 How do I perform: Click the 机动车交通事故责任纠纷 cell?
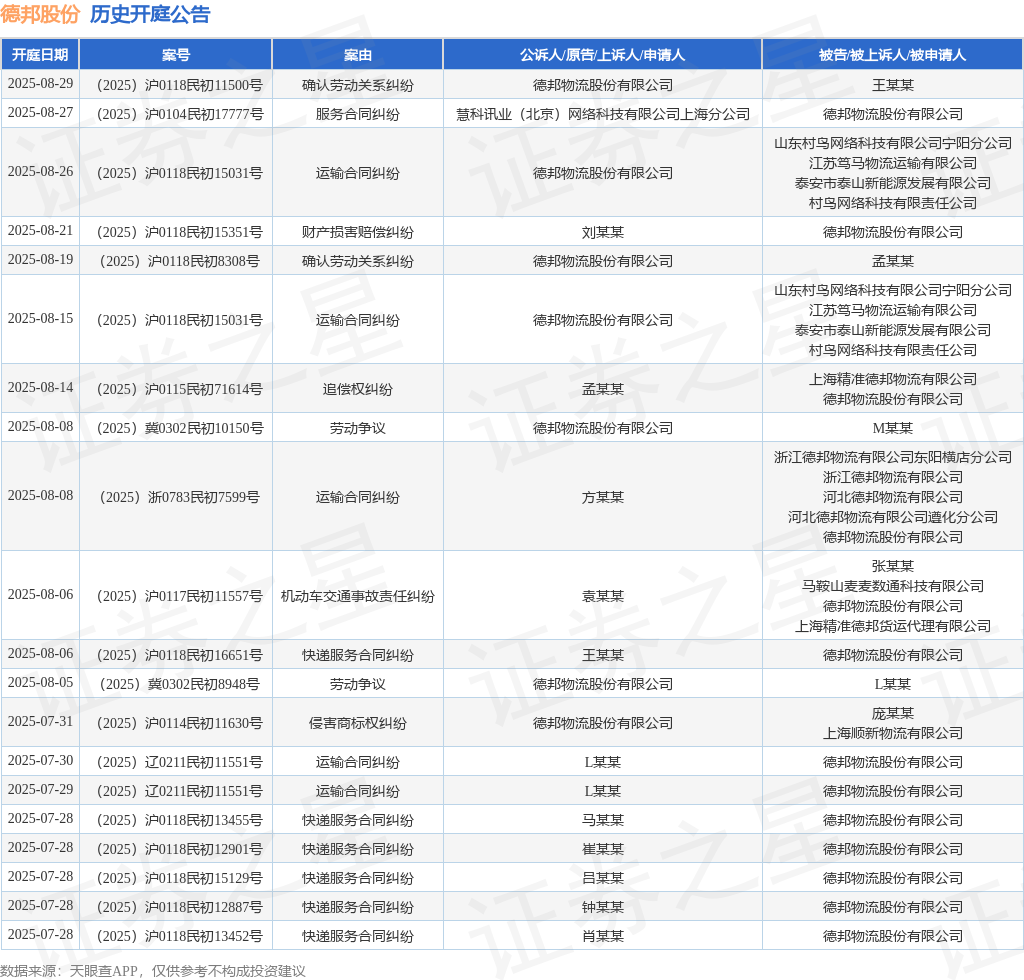pos(358,596)
